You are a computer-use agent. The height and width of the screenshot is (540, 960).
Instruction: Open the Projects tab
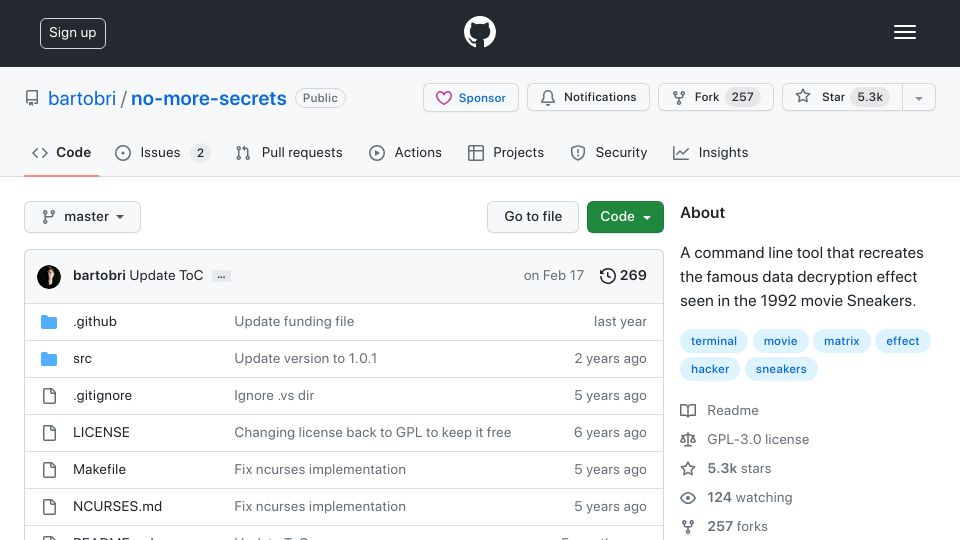point(506,152)
